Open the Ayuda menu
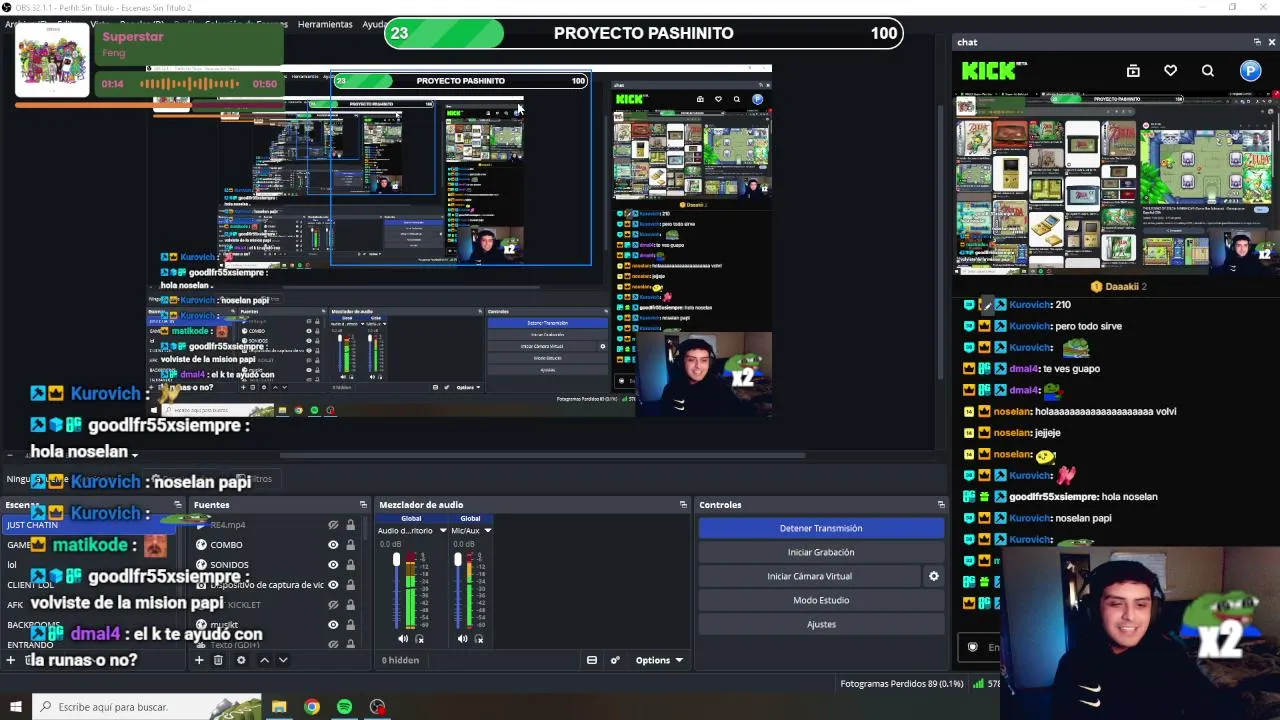1280x720 pixels. coord(375,24)
